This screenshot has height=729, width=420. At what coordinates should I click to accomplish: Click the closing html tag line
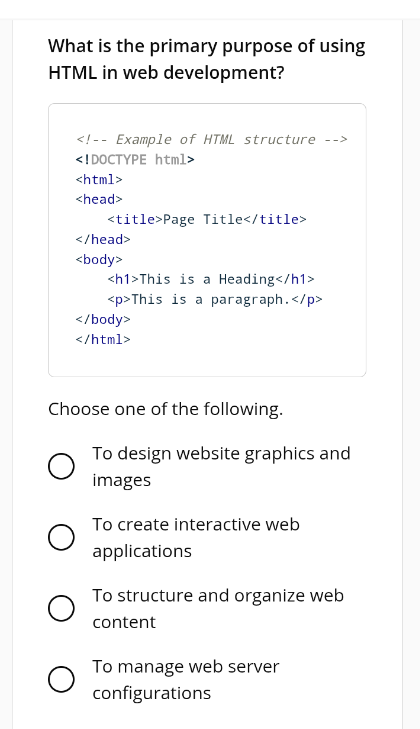(x=103, y=339)
